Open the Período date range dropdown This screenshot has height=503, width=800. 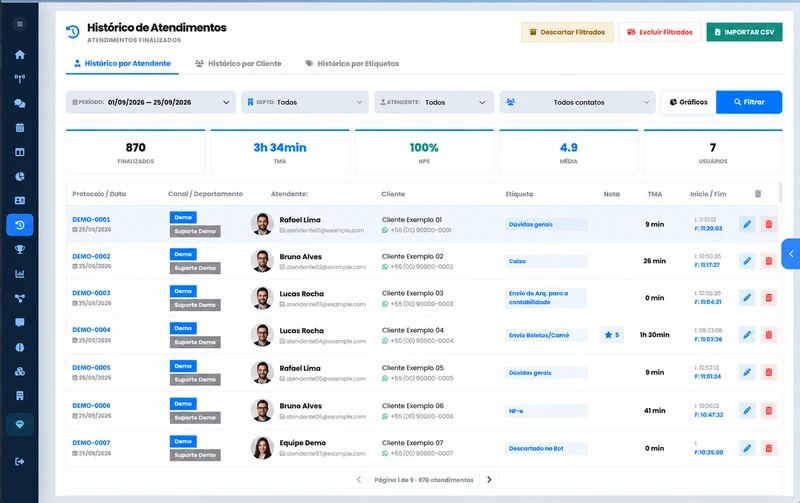(x=151, y=102)
